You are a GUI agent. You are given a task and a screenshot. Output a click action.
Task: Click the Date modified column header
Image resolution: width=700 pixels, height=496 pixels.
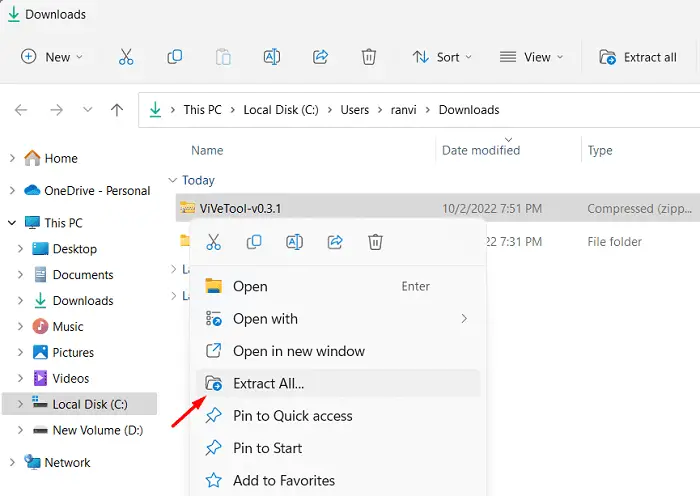pos(481,150)
